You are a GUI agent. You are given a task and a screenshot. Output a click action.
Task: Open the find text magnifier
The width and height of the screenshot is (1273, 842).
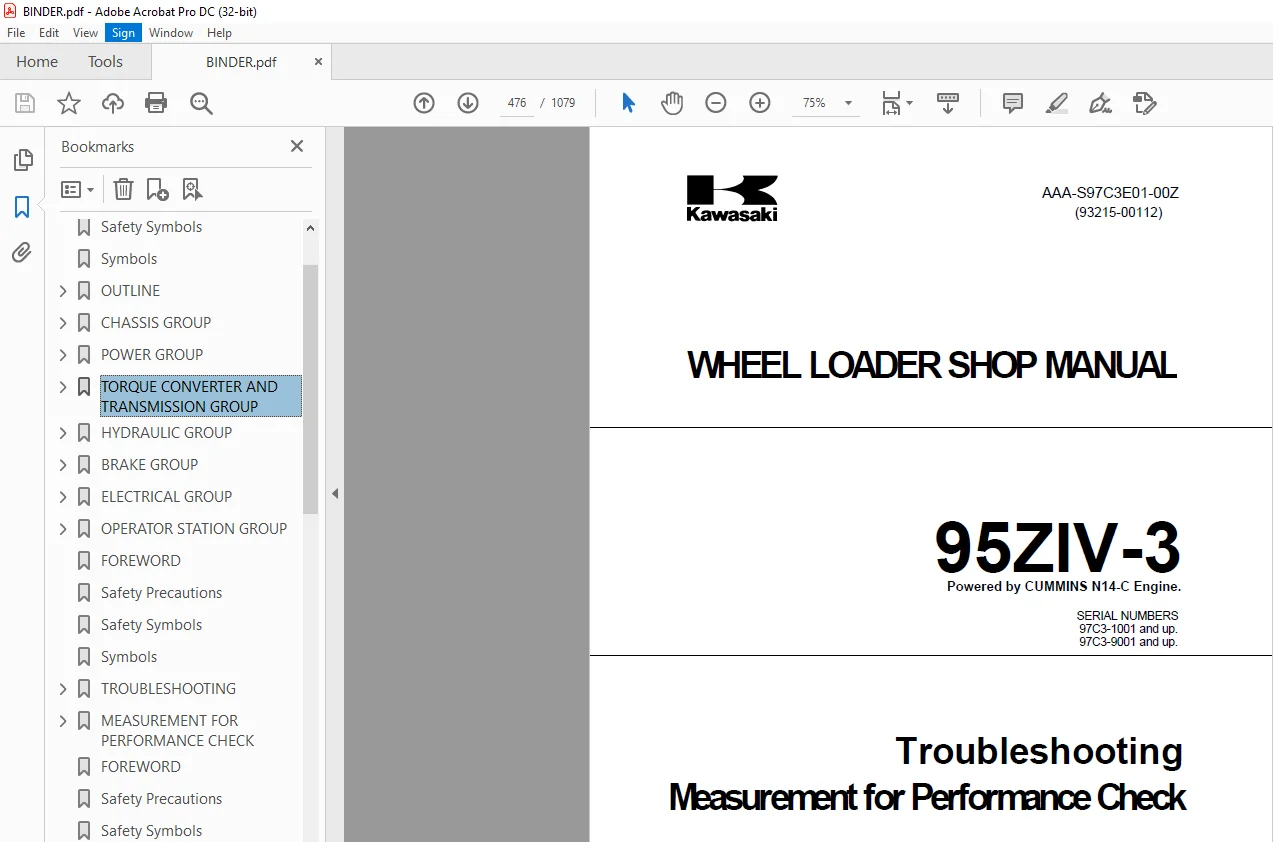[201, 103]
